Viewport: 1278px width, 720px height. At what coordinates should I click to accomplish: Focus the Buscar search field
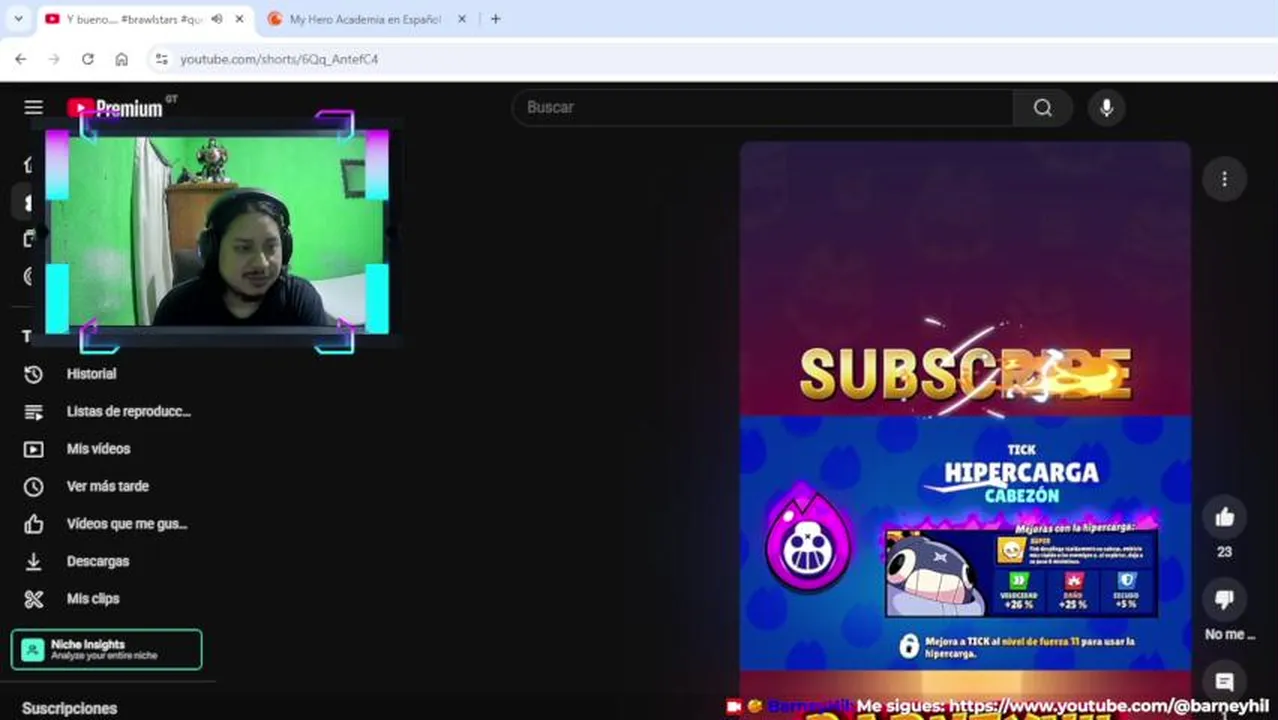coord(763,107)
